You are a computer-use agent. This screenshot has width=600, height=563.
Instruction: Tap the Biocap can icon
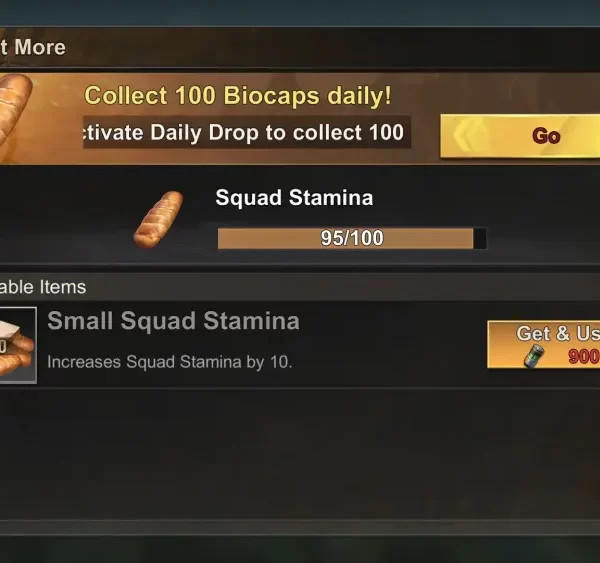534,356
